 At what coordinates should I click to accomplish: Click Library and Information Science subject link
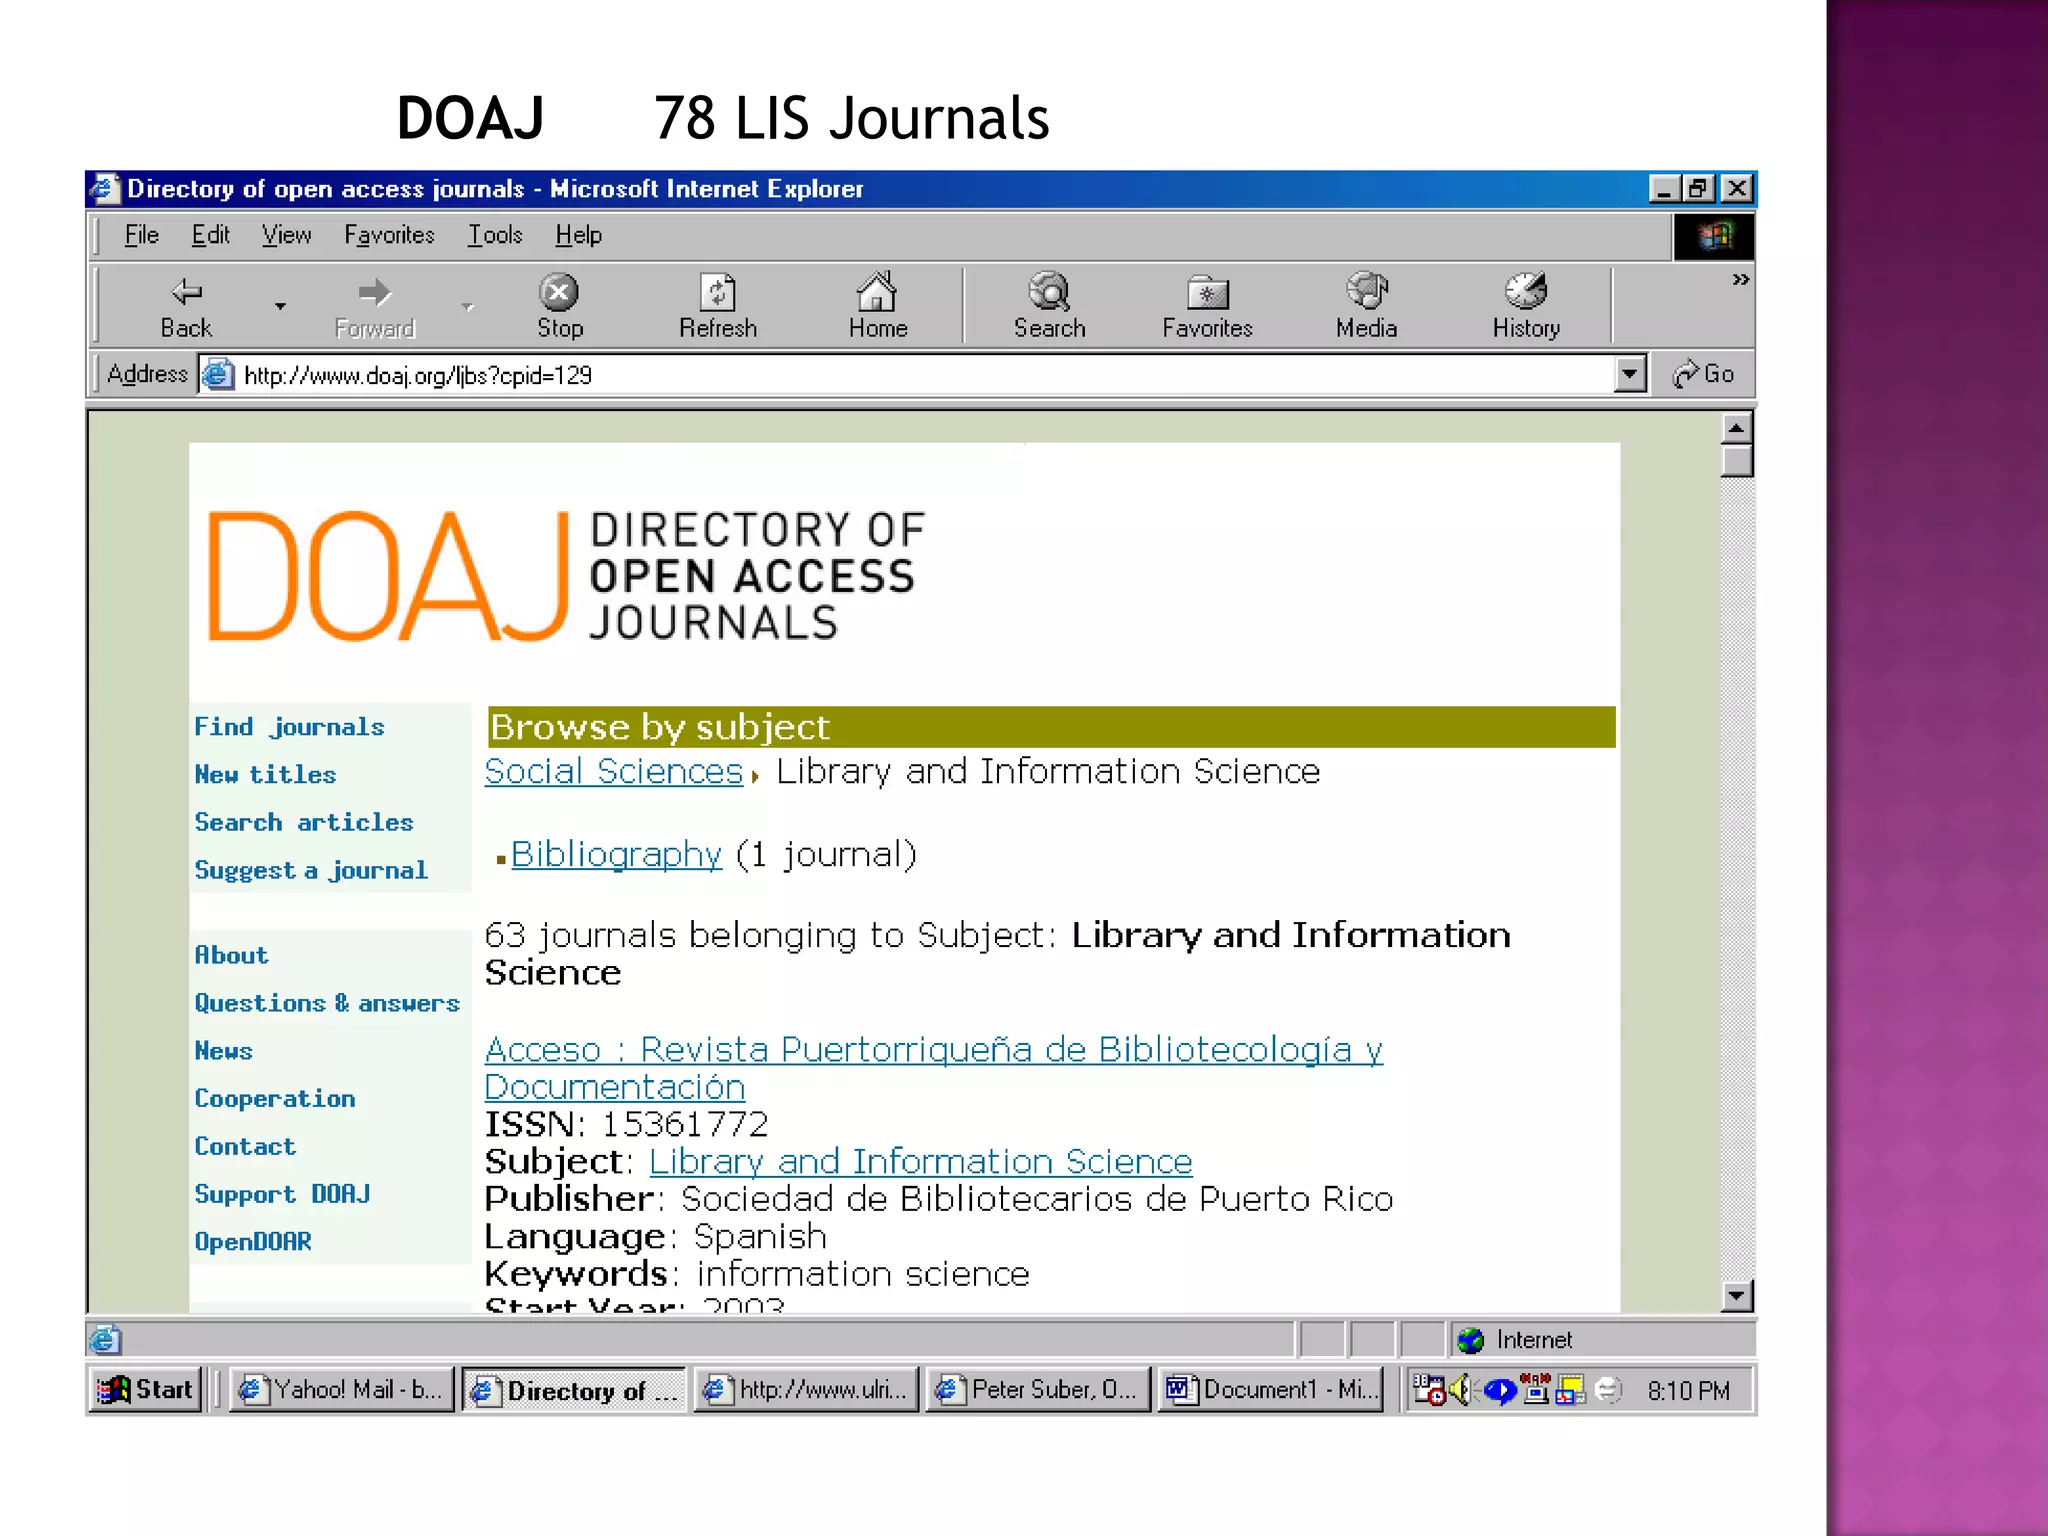(921, 1162)
